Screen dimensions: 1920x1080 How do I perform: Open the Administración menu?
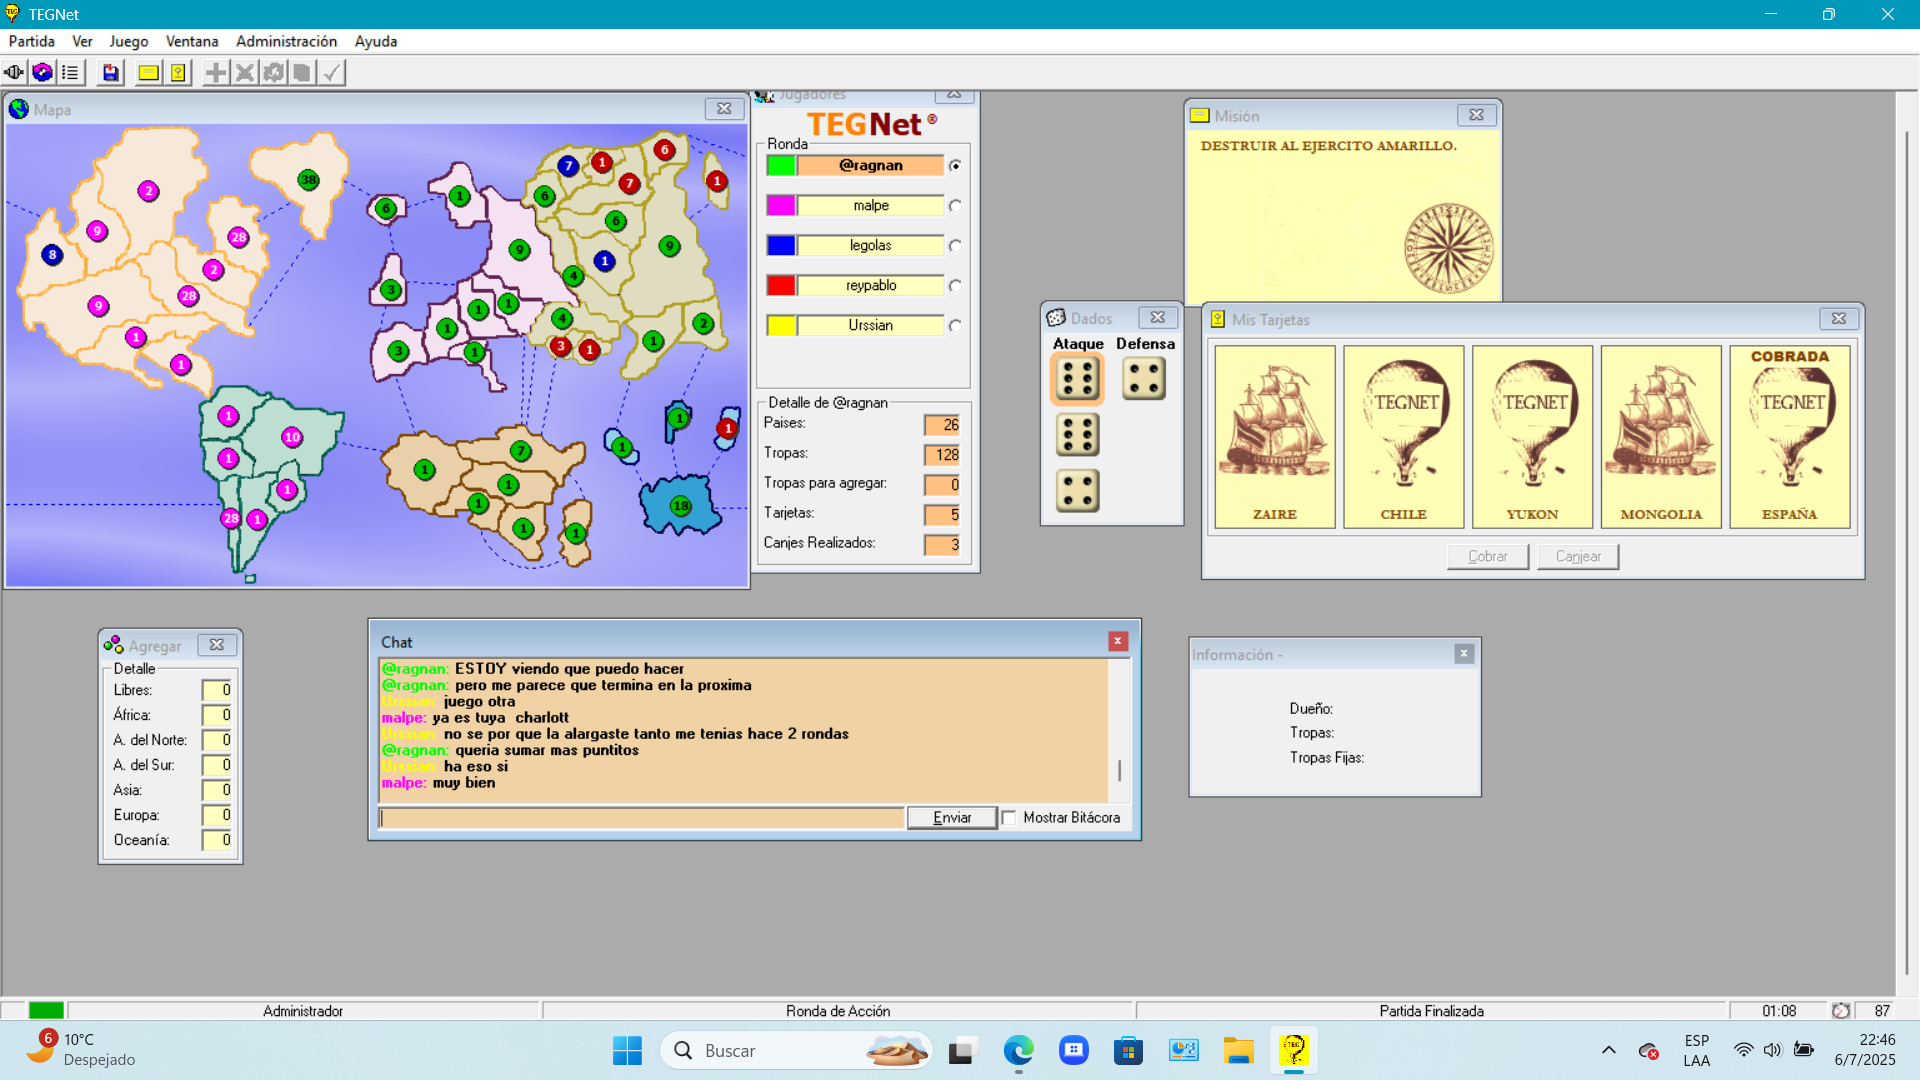(286, 41)
